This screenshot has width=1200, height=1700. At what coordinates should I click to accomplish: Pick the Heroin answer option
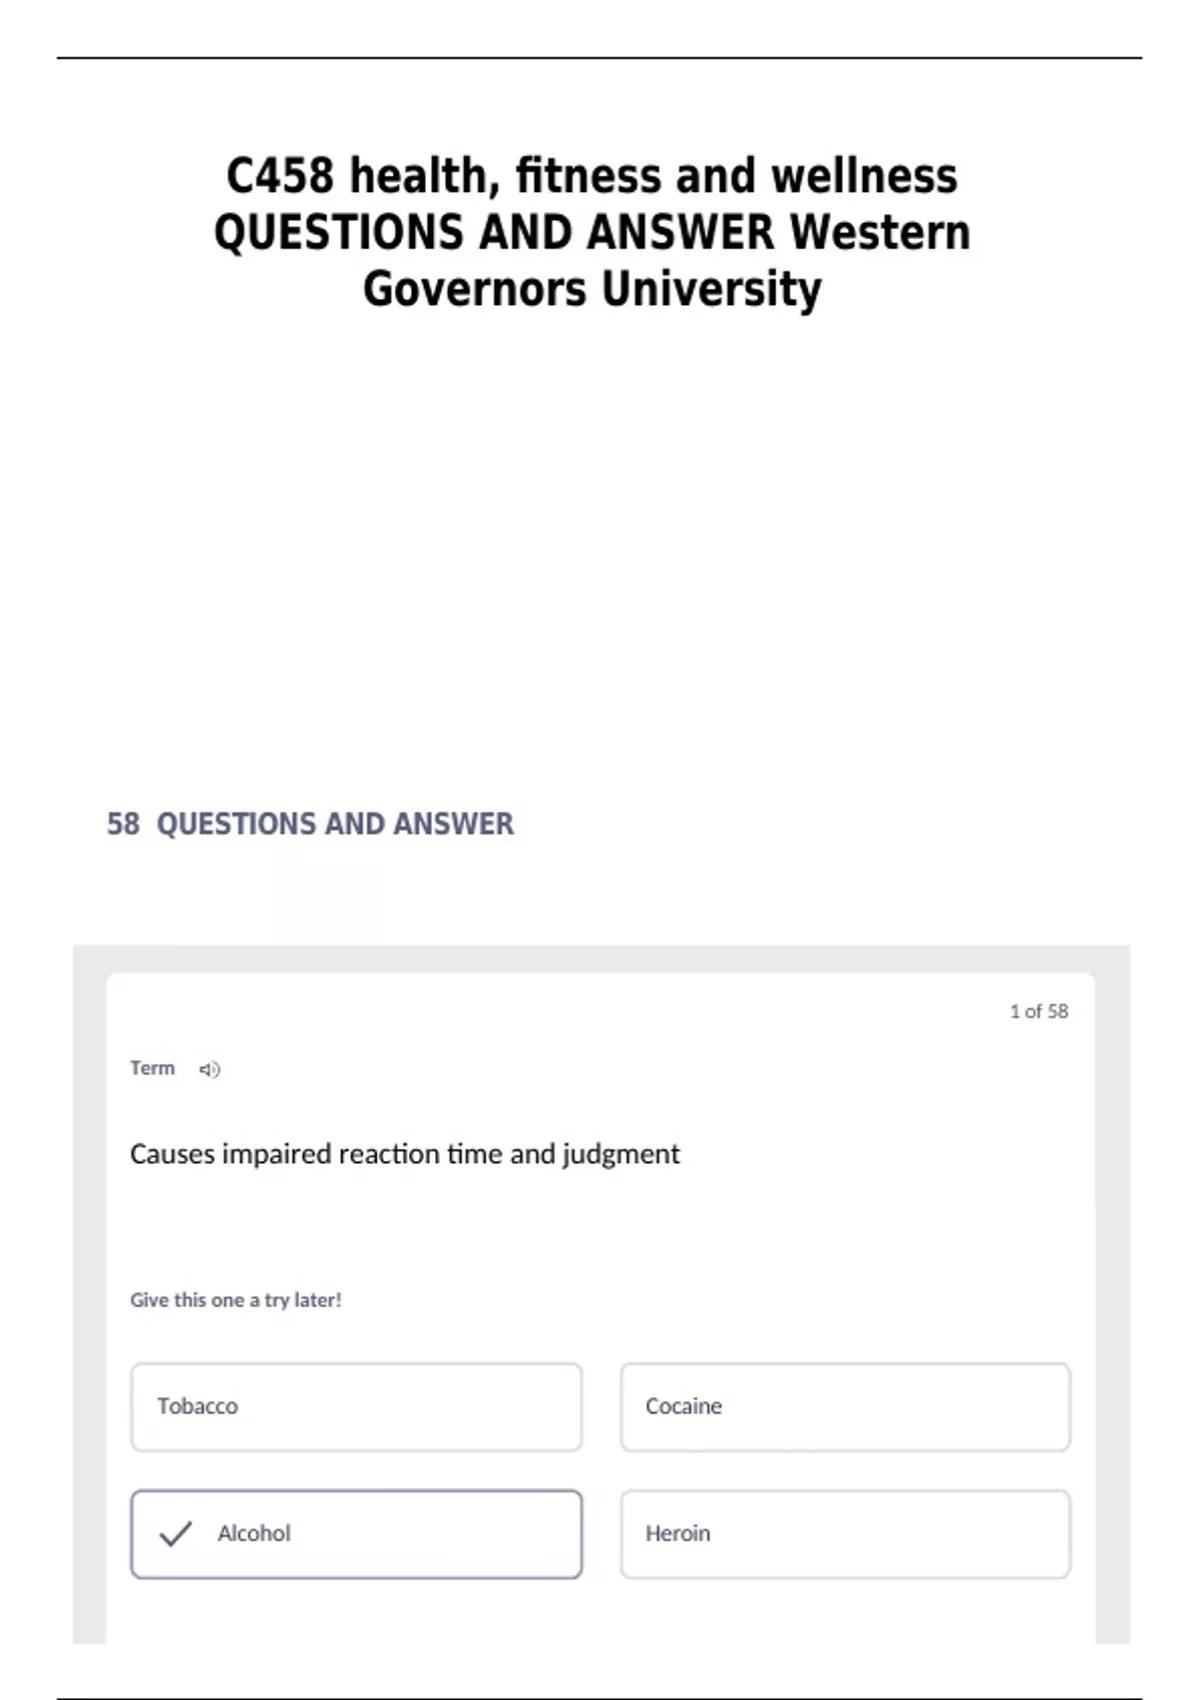[x=845, y=1533]
